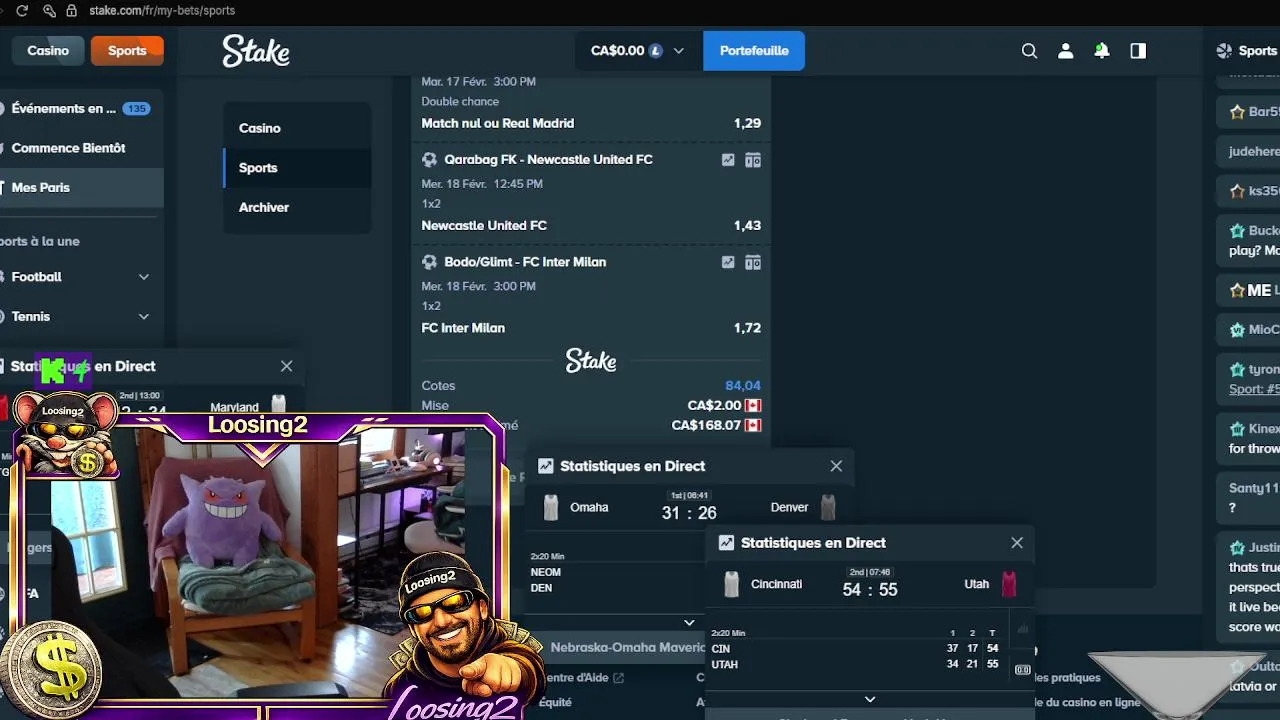Open live stats for Bodo/Glimt - FC Inter Milan
Image resolution: width=1280 pixels, height=720 pixels.
[x=728, y=262]
